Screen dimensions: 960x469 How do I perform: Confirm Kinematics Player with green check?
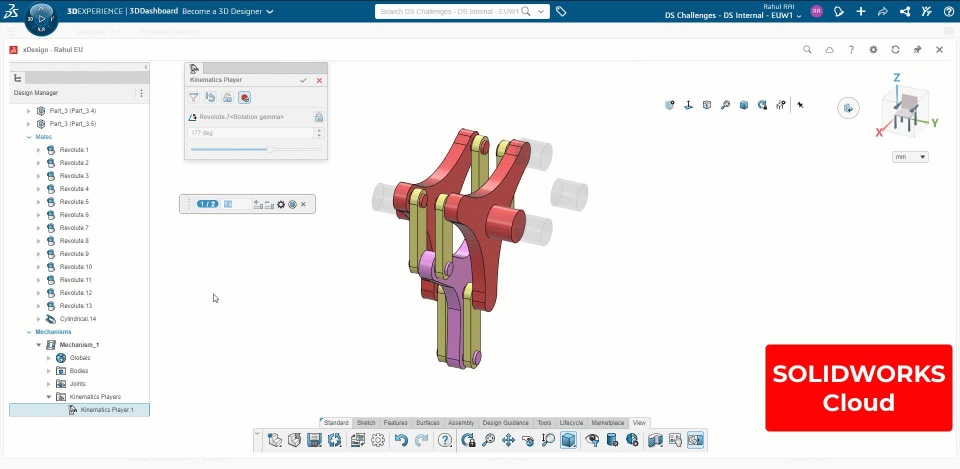[303, 80]
